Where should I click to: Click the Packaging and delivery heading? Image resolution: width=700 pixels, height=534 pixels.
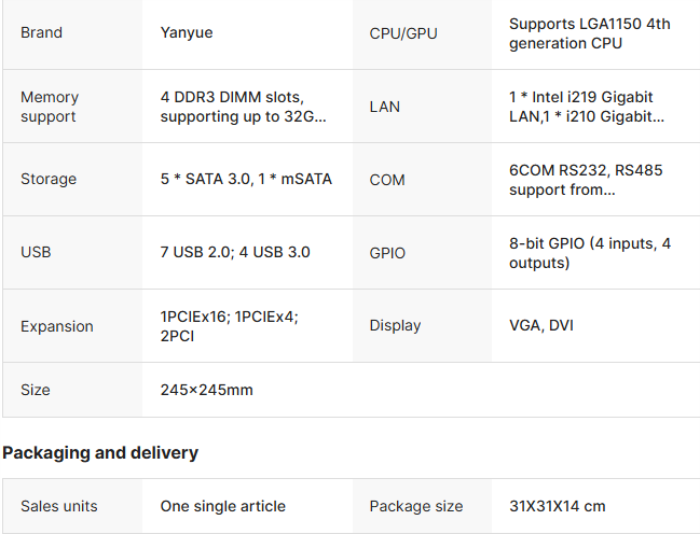[x=100, y=453]
